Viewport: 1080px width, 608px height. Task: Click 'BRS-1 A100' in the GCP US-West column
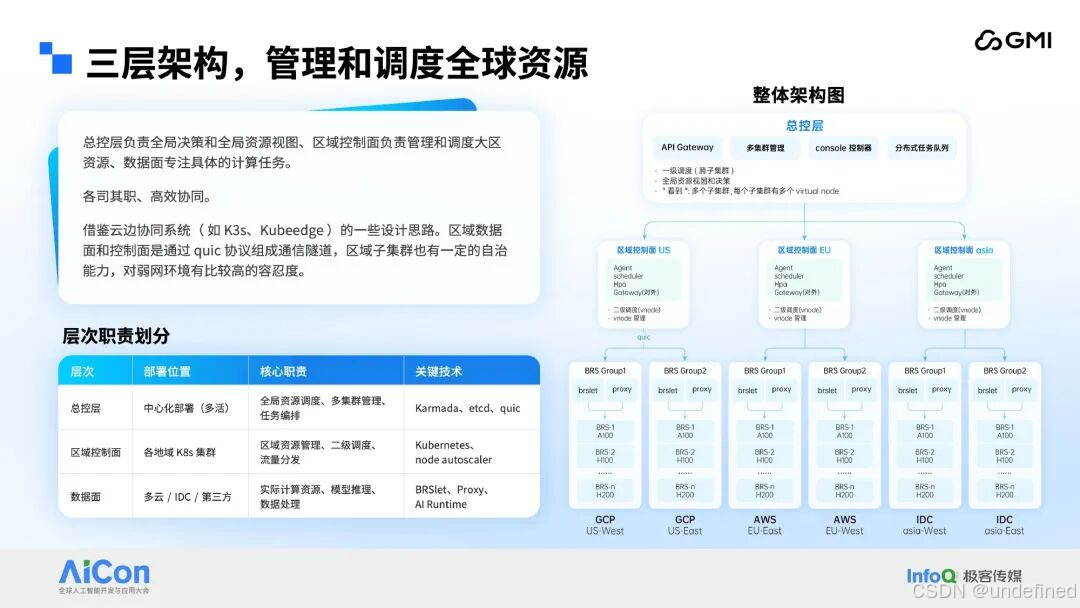tap(605, 431)
